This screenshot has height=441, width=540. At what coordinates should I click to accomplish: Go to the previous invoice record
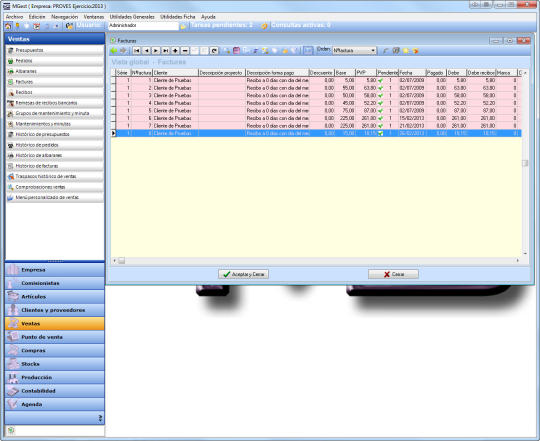[146, 51]
